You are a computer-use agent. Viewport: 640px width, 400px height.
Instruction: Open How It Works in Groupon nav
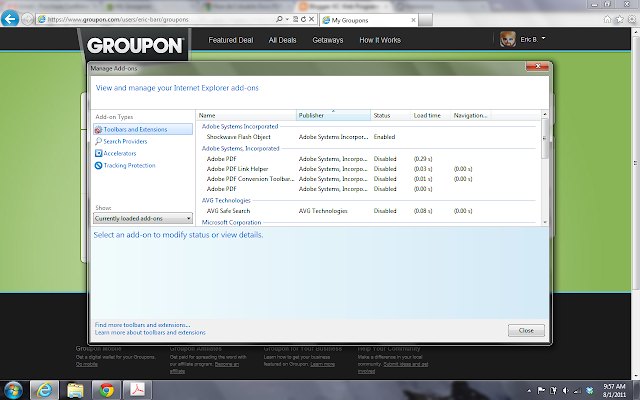380,40
